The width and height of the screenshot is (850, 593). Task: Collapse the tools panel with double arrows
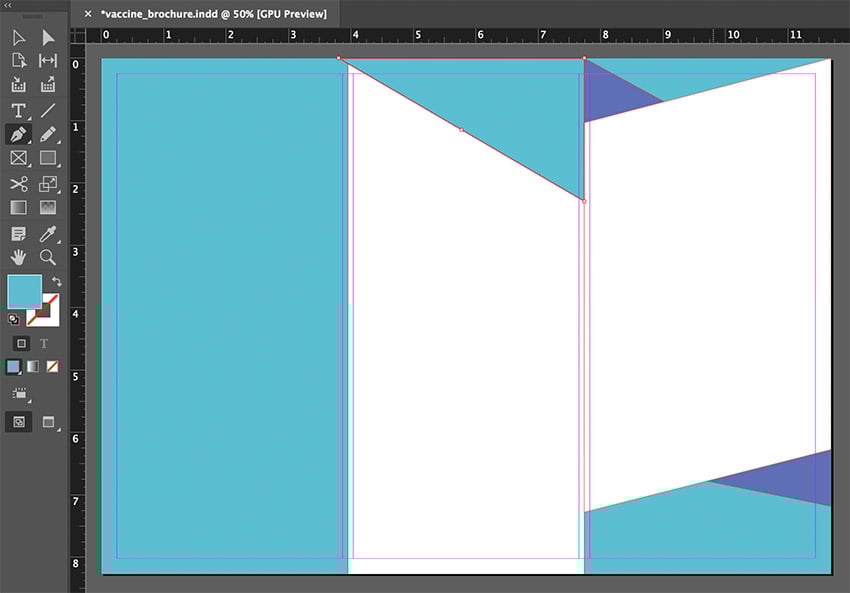[9, 6]
